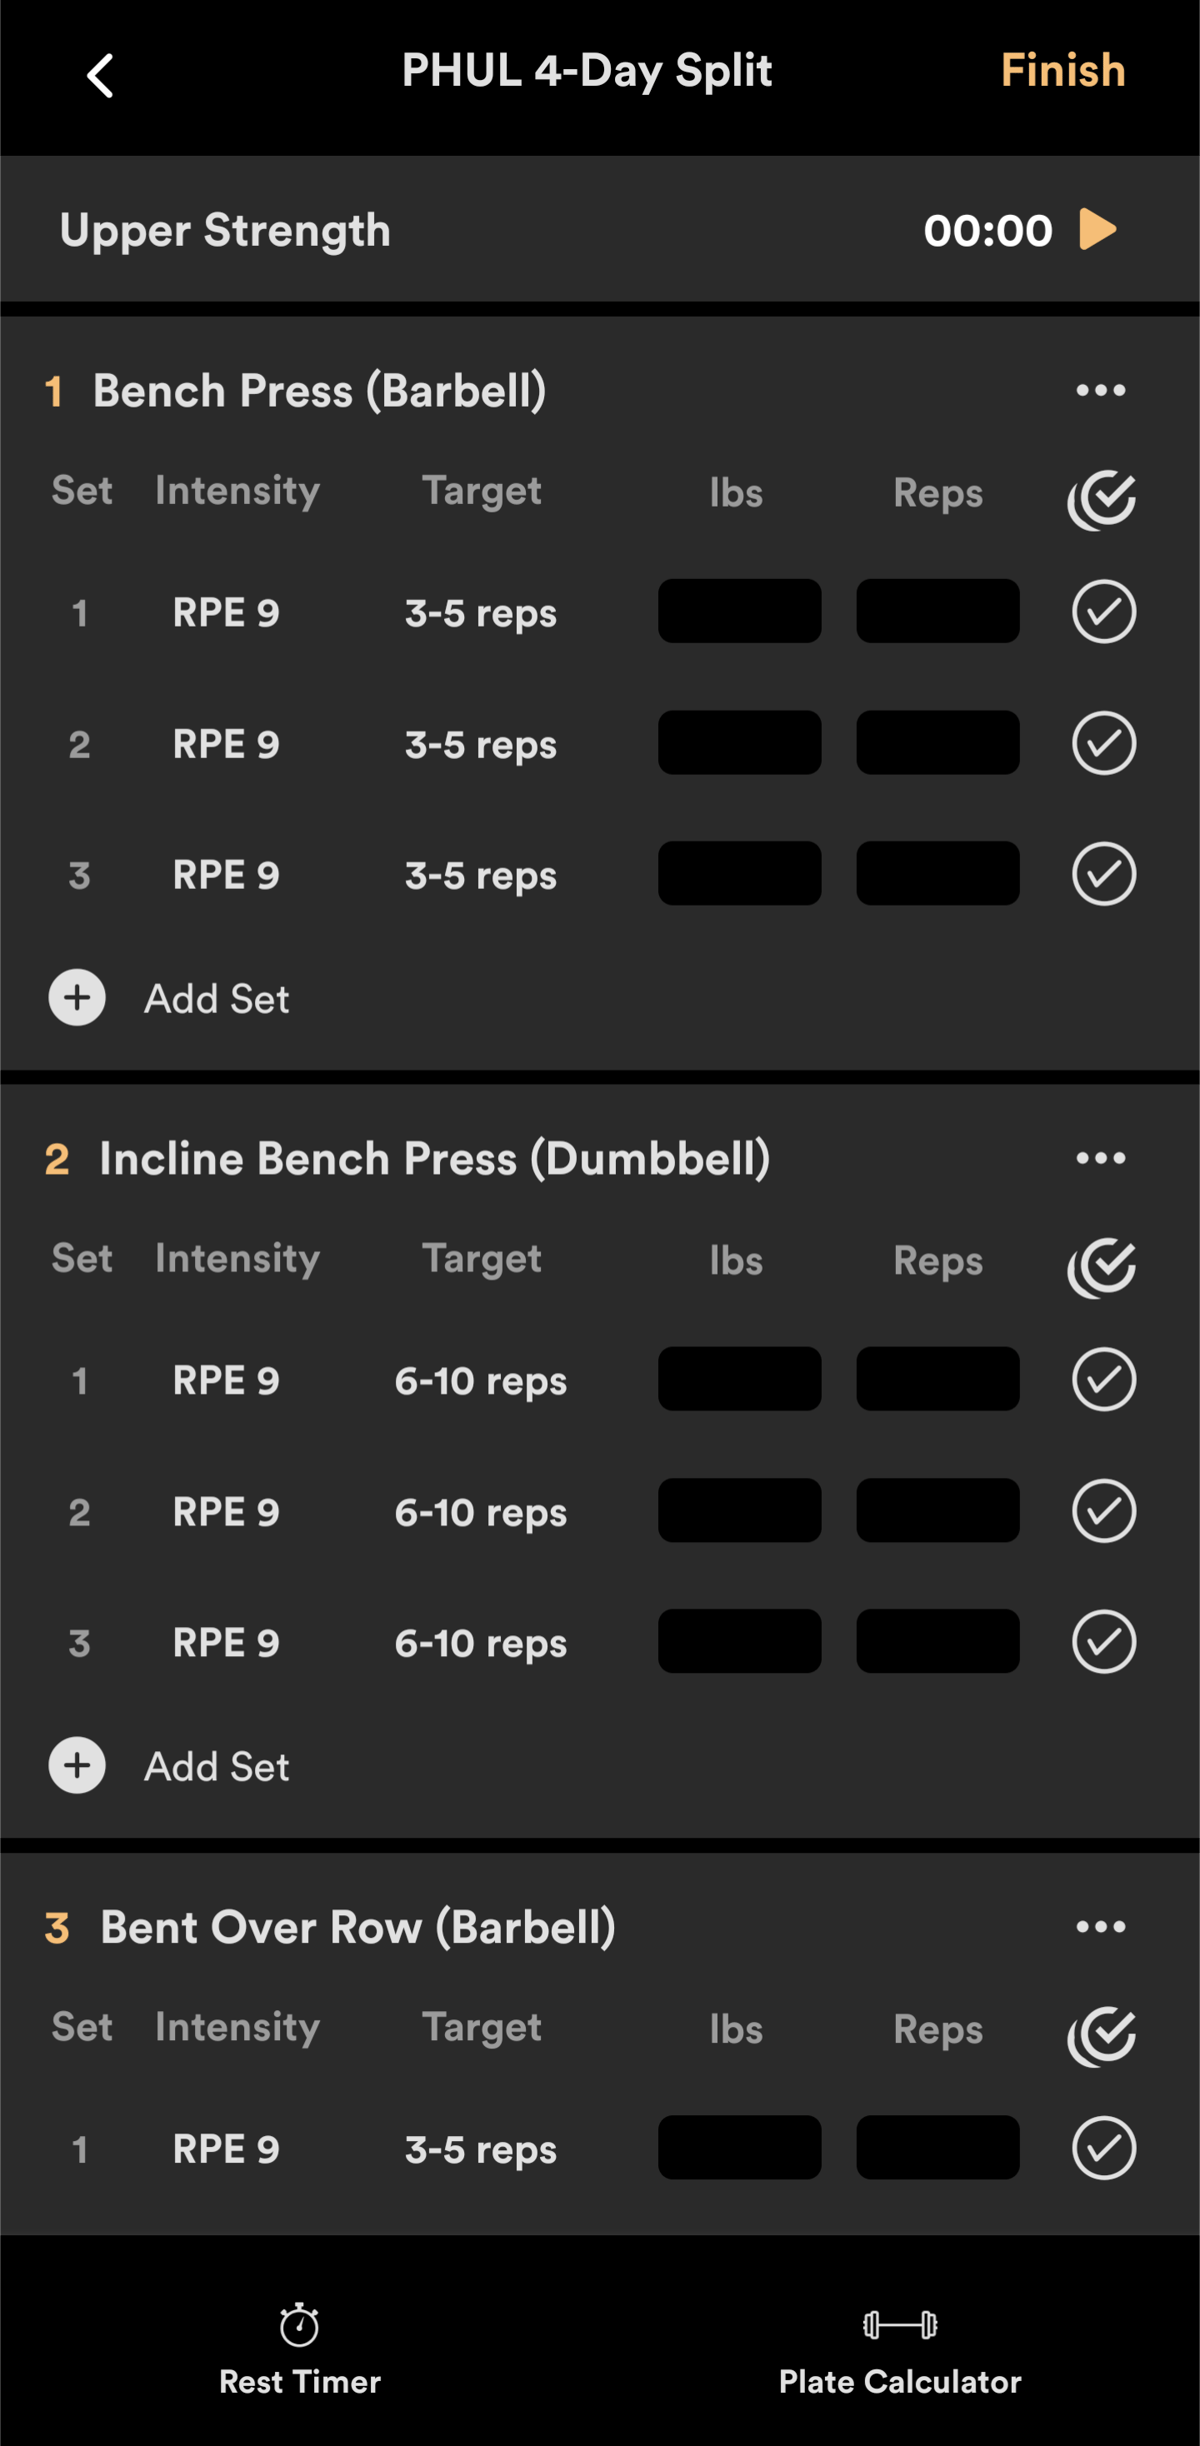Check off Bent Over Row set 1
The height and width of the screenshot is (2446, 1200).
click(x=1104, y=2147)
